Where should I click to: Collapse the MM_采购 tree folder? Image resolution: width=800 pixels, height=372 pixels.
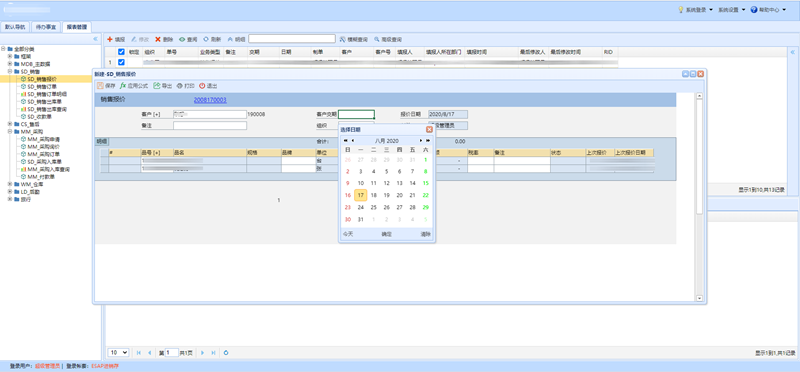pyautogui.click(x=10, y=132)
